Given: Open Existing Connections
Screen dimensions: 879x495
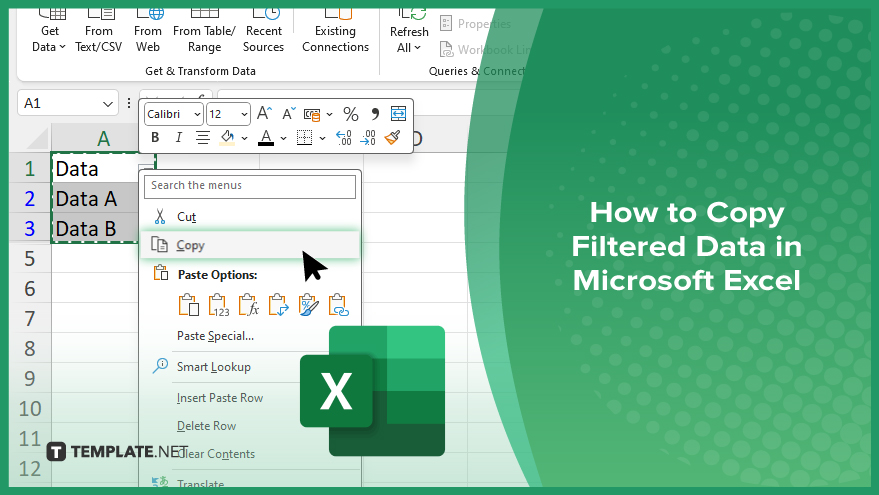Looking at the screenshot, I should (335, 31).
